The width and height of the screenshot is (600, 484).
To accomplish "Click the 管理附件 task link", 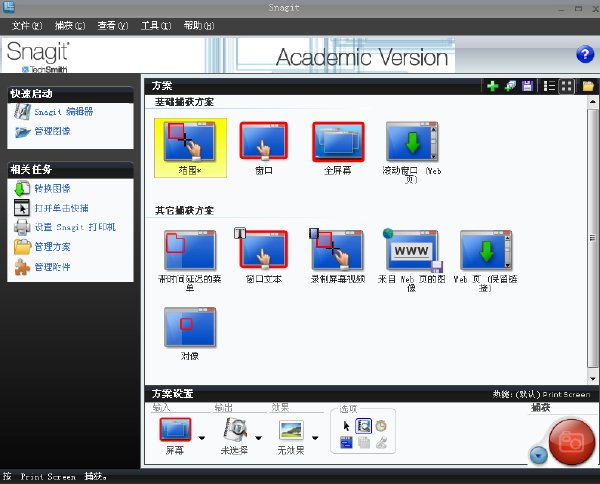I will tap(52, 267).
